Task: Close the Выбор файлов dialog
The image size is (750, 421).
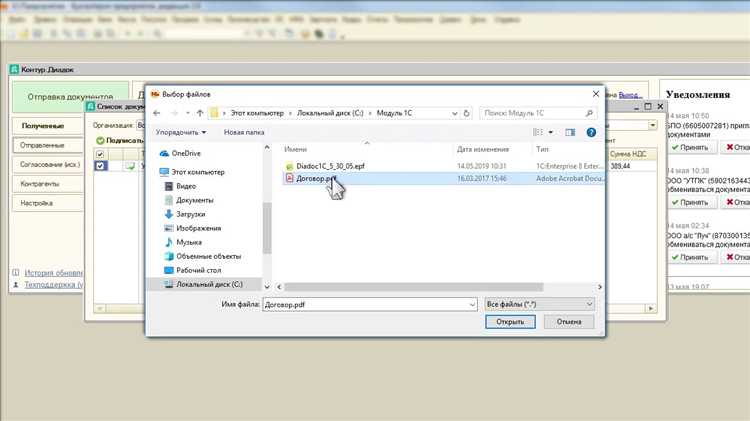Action: click(596, 94)
